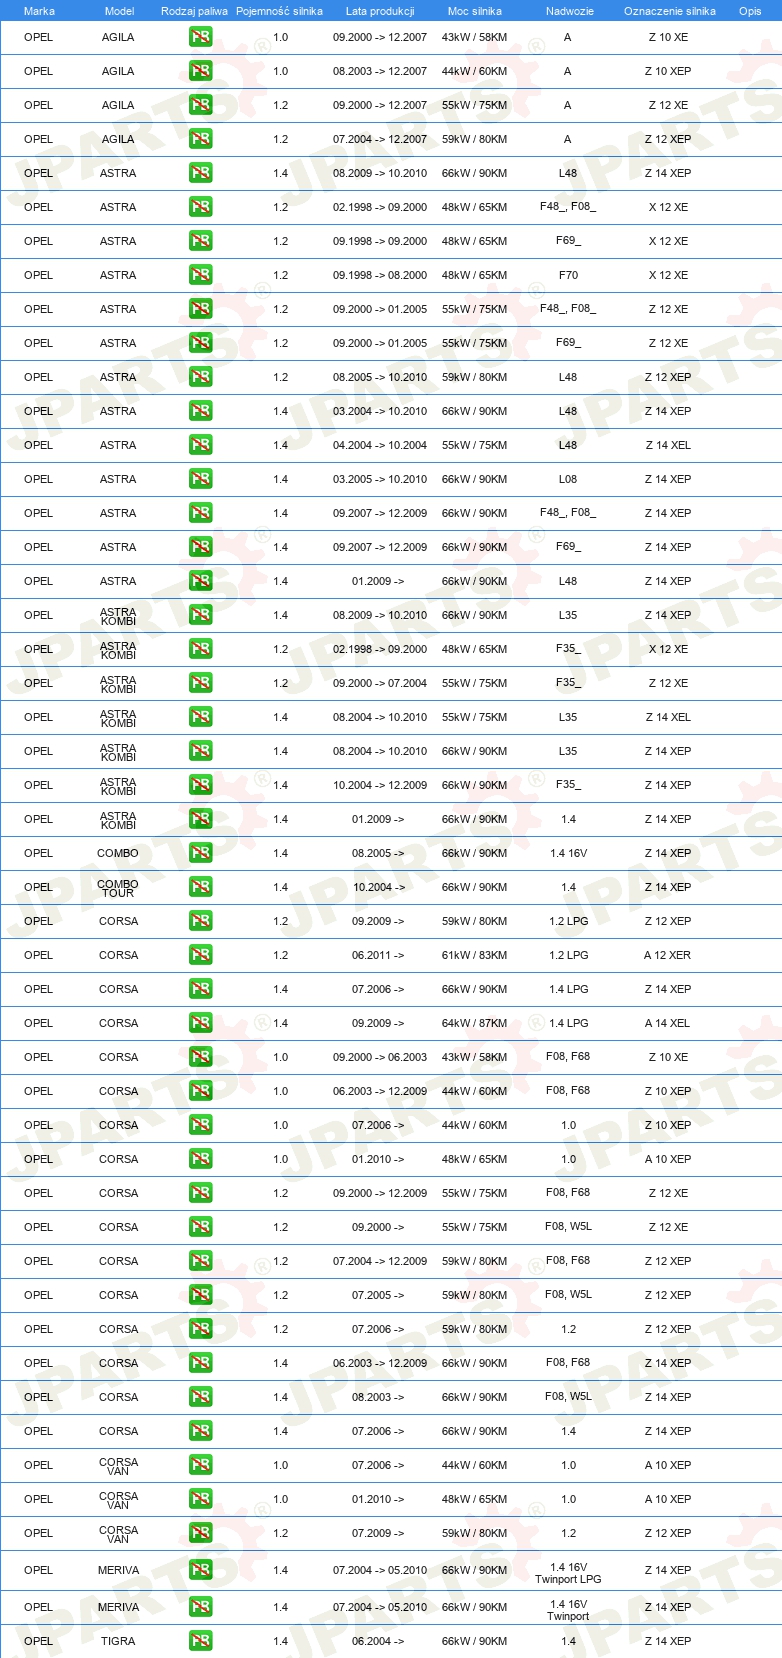Click the fuel icon in the CORSA VAN Z 12 XEP row
782x1658 pixels.
click(200, 1533)
